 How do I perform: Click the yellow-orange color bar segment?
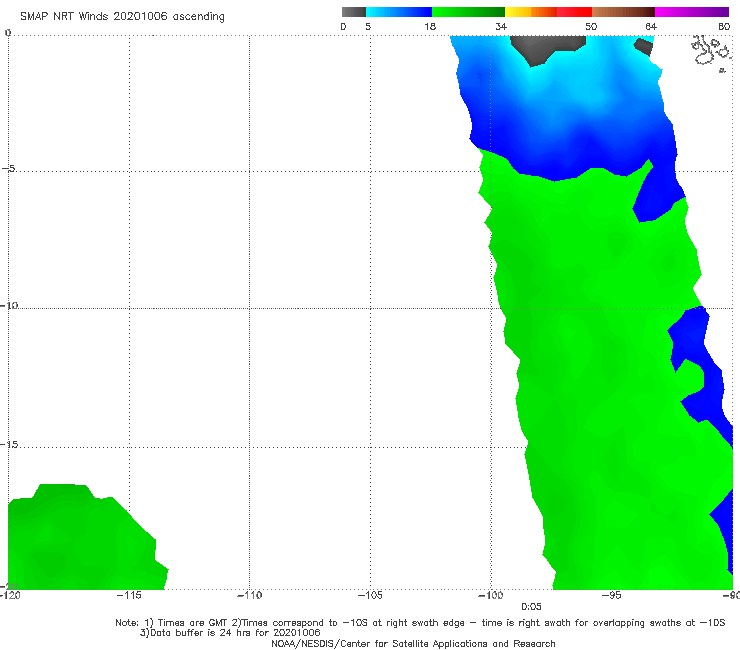pos(531,12)
